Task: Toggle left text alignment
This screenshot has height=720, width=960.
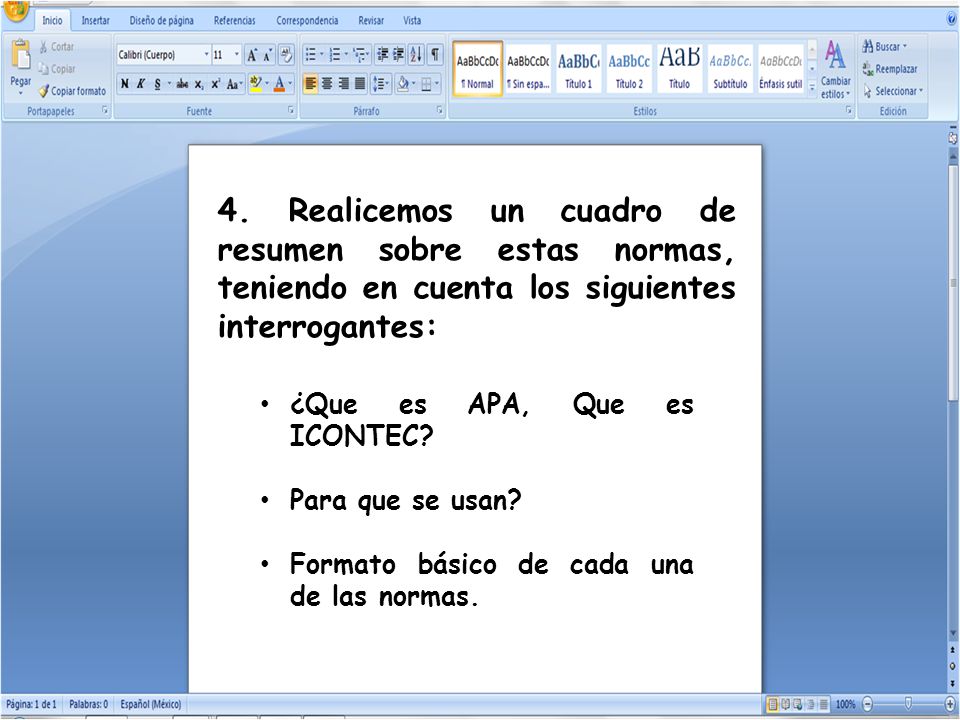Action: point(310,83)
